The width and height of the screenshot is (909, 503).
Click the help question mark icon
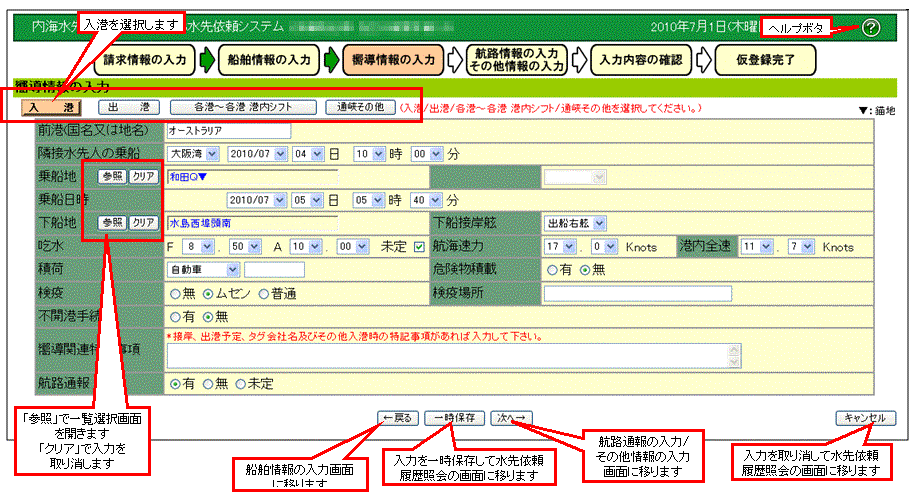(870, 28)
